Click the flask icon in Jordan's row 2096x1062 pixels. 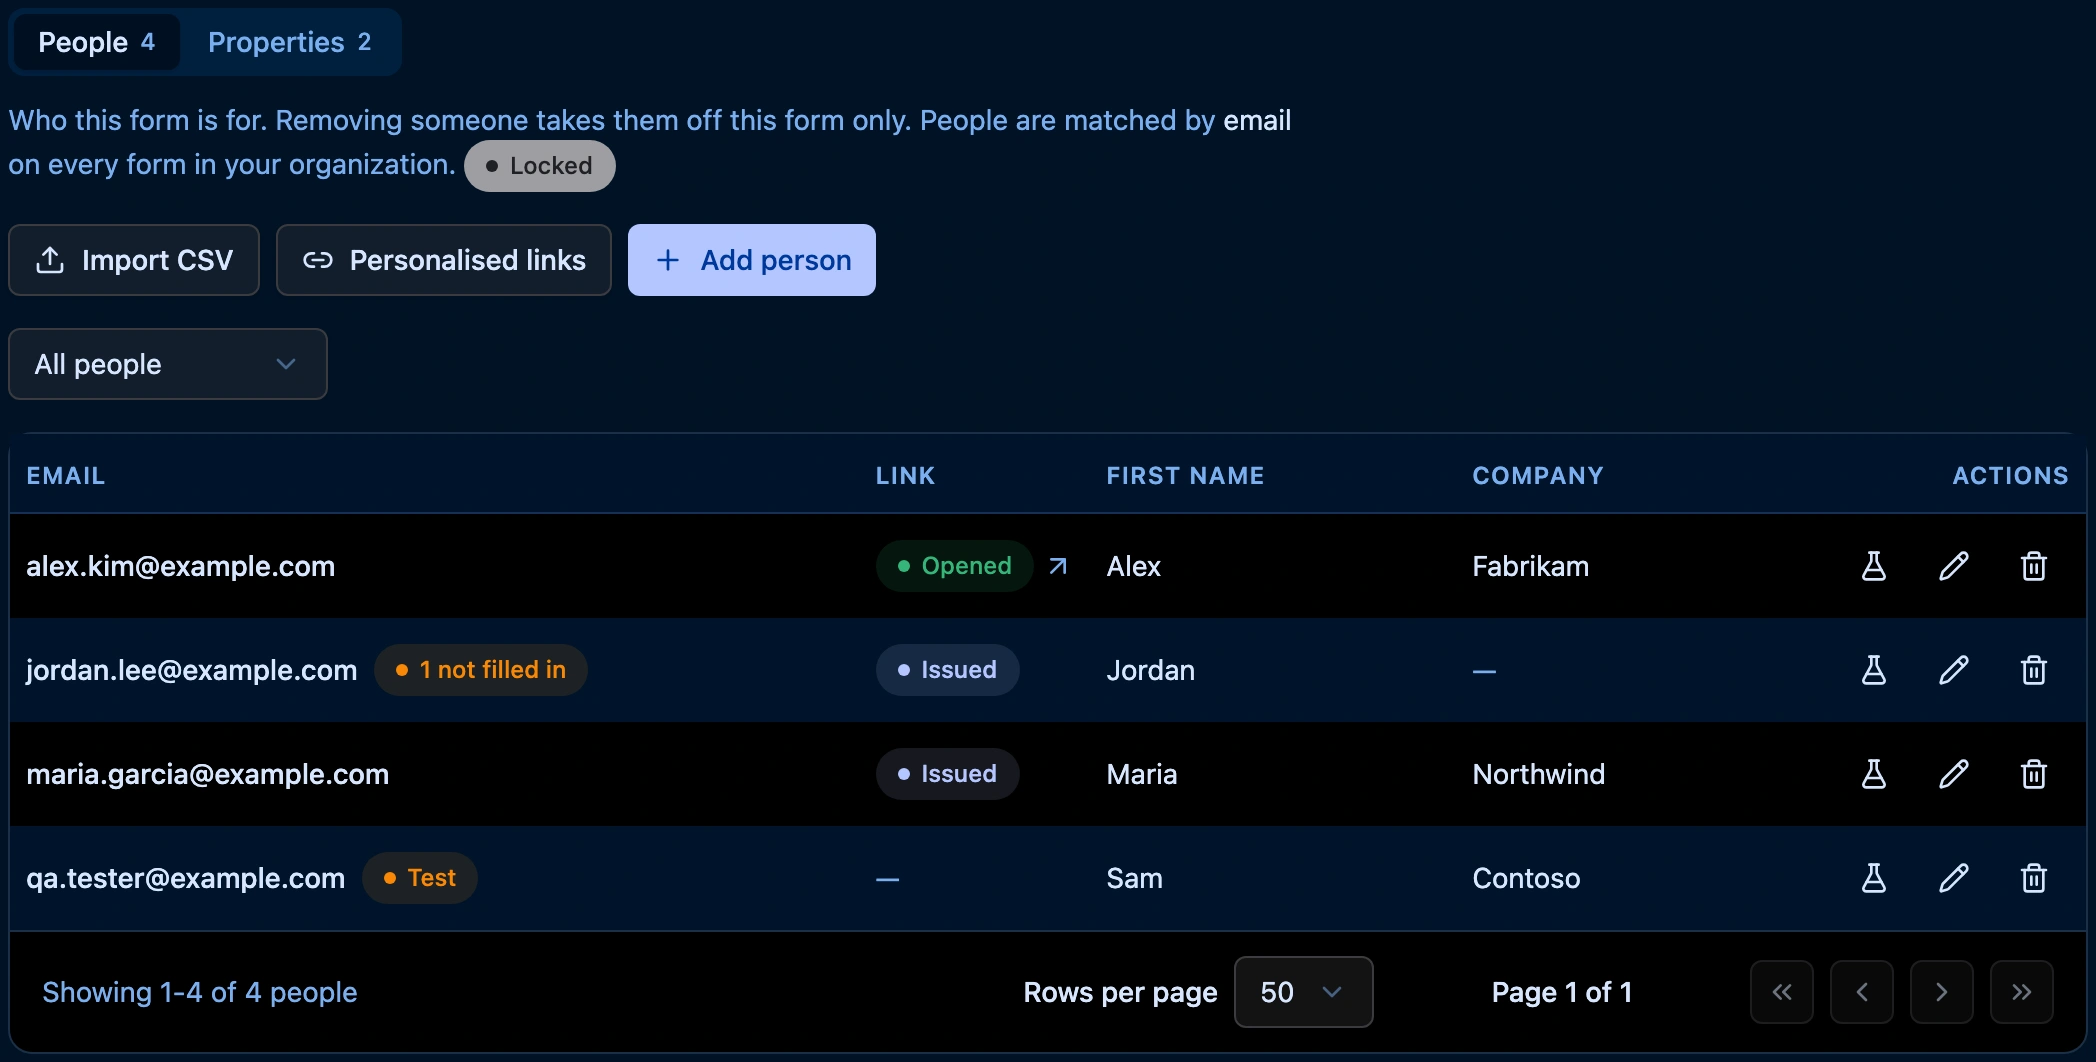point(1874,670)
